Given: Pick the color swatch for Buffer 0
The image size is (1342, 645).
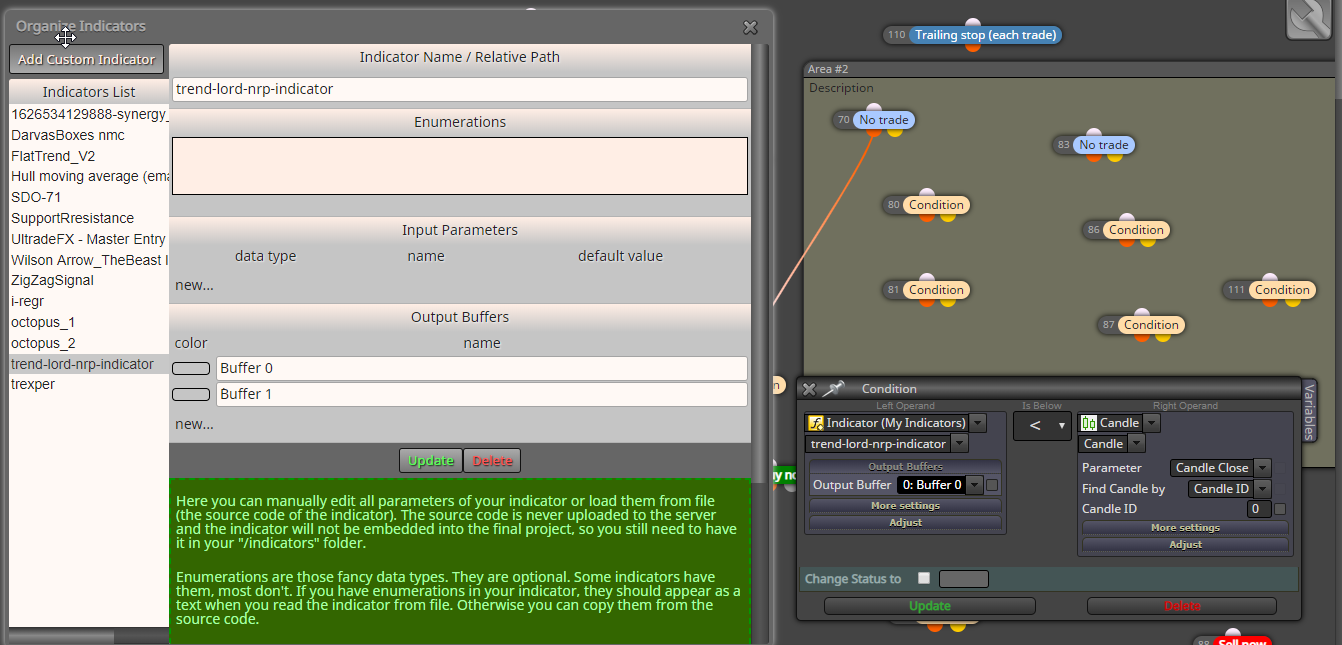Looking at the screenshot, I should pos(191,368).
